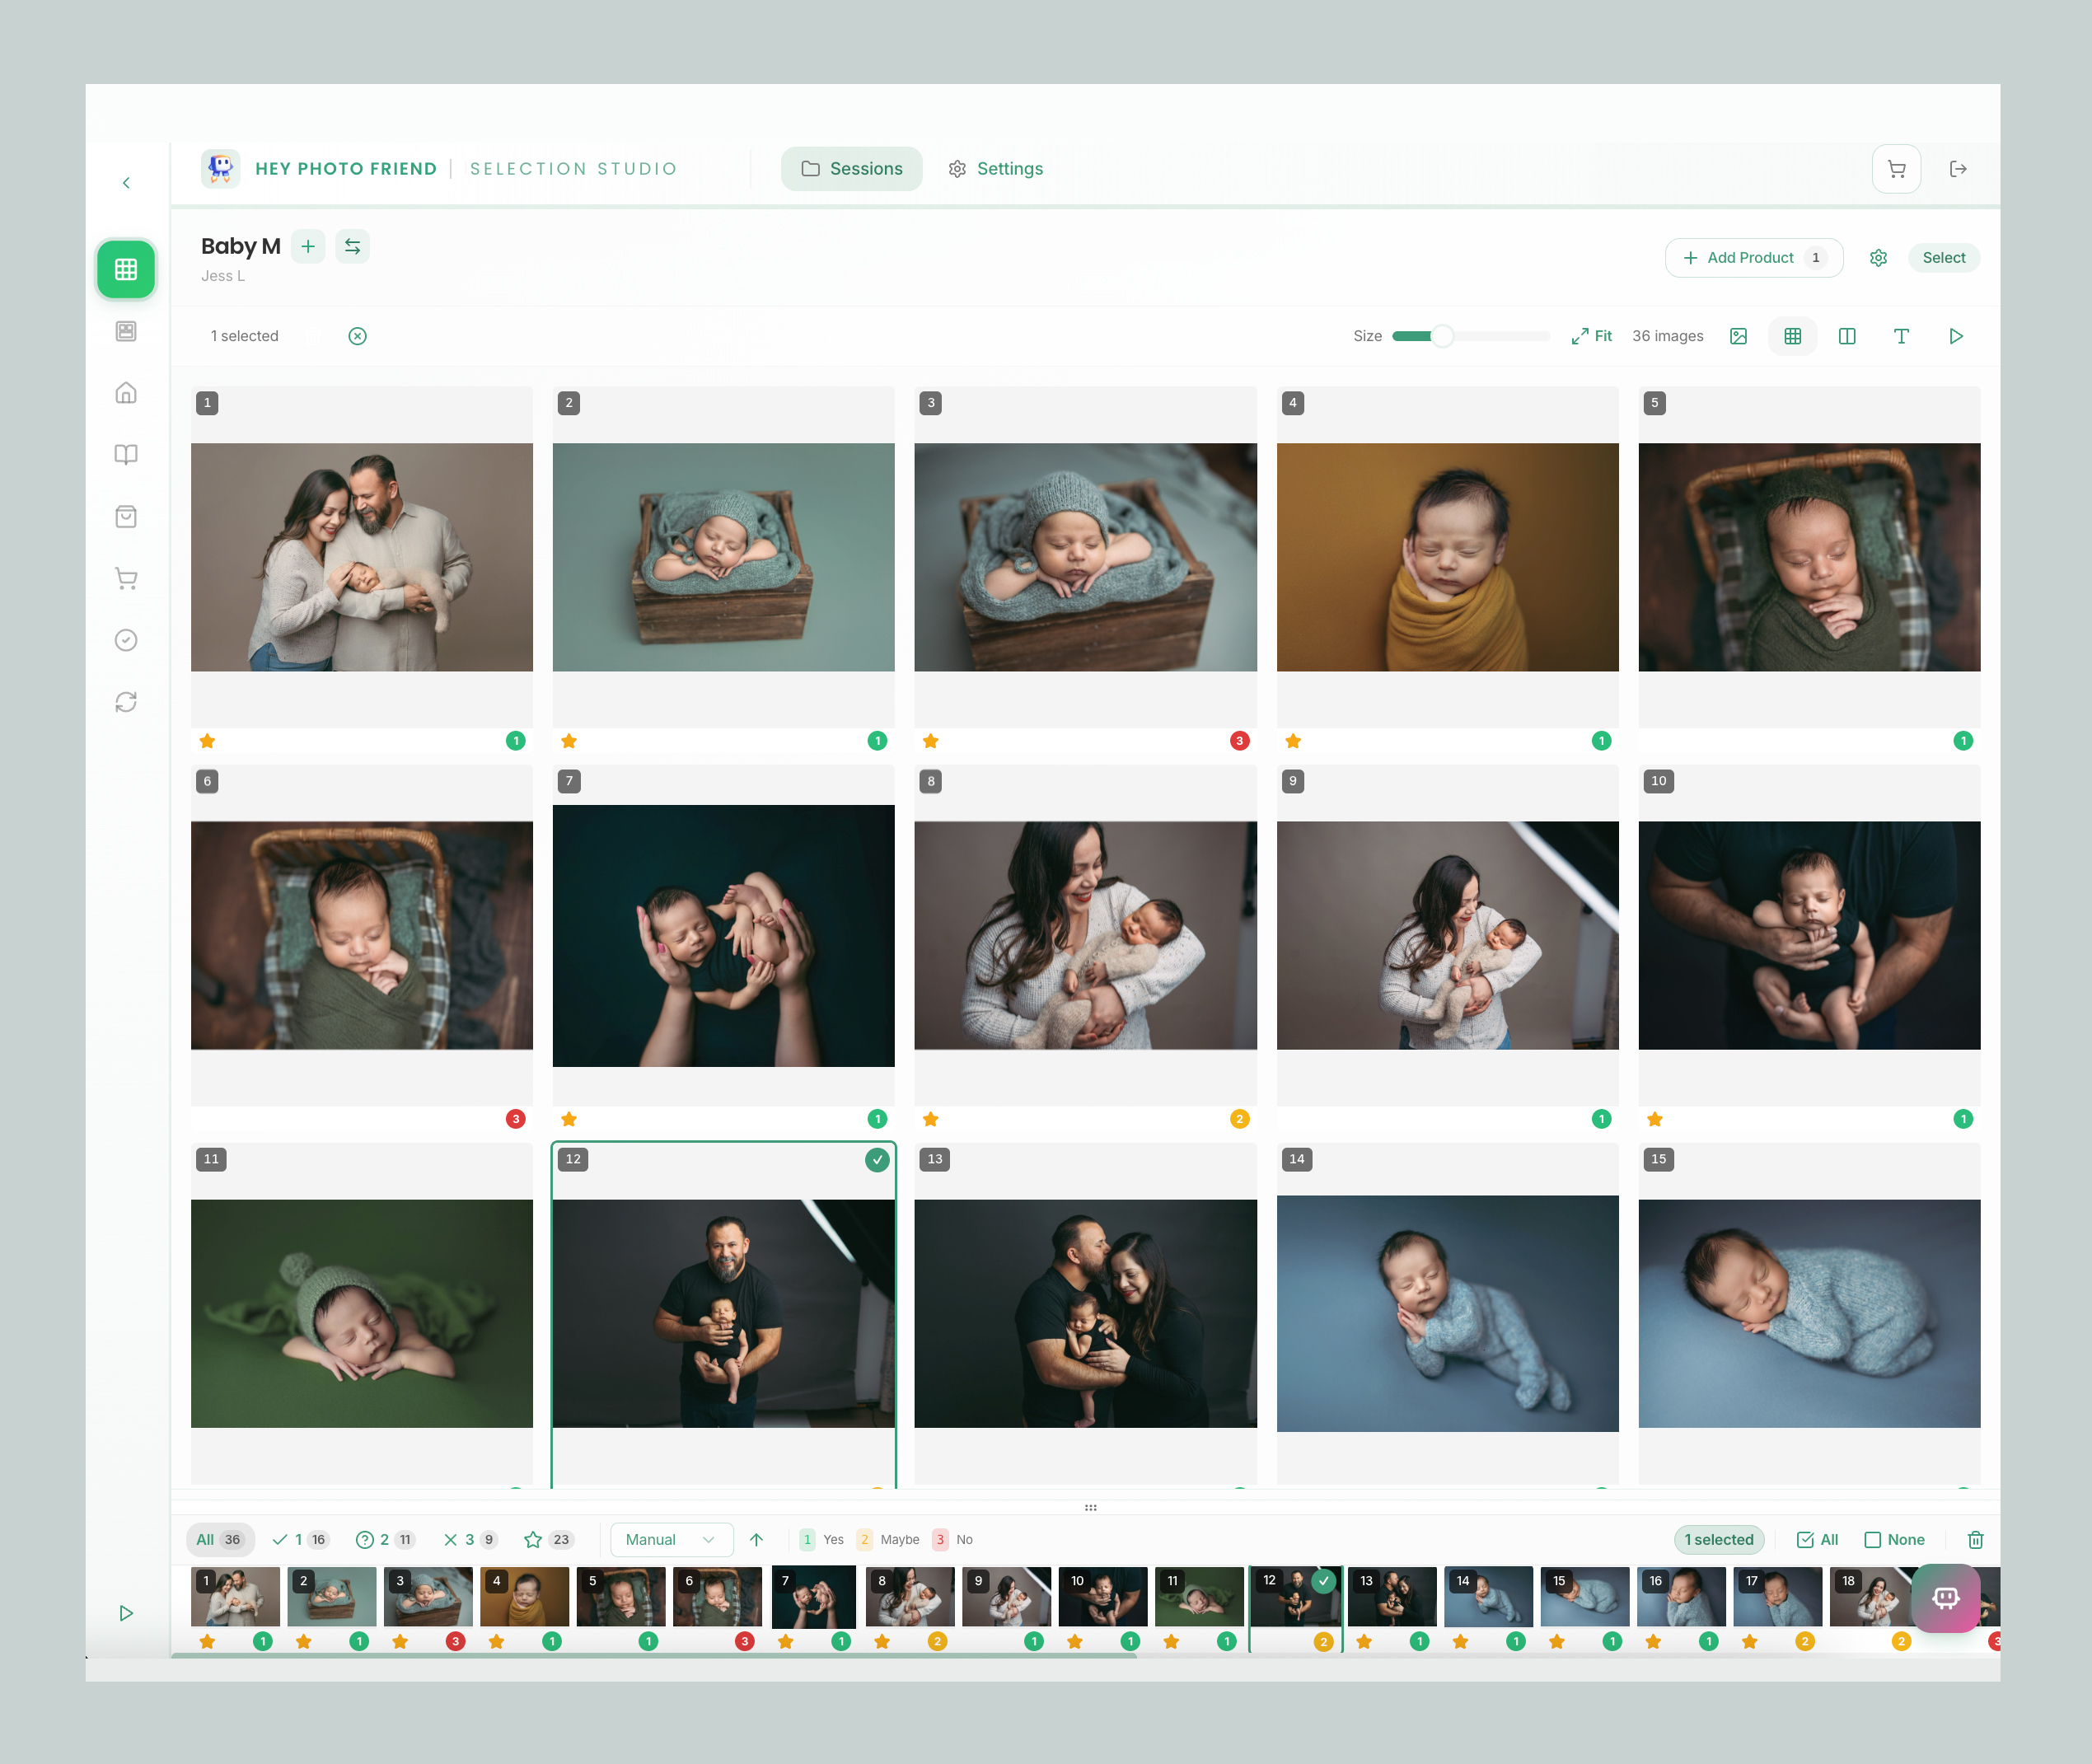Click the shopping cart icon in header
2092x1764 pixels.
tap(1896, 169)
